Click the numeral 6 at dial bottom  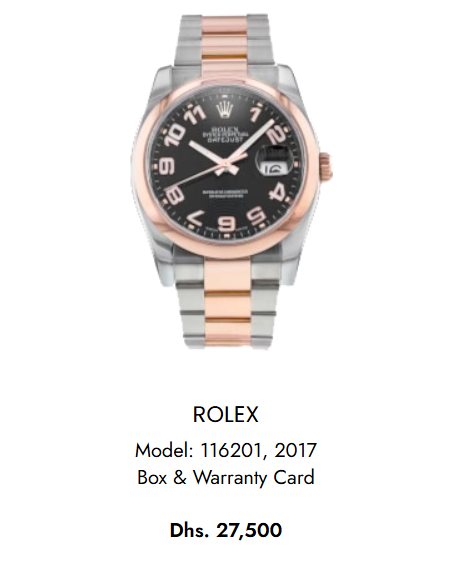tap(226, 224)
